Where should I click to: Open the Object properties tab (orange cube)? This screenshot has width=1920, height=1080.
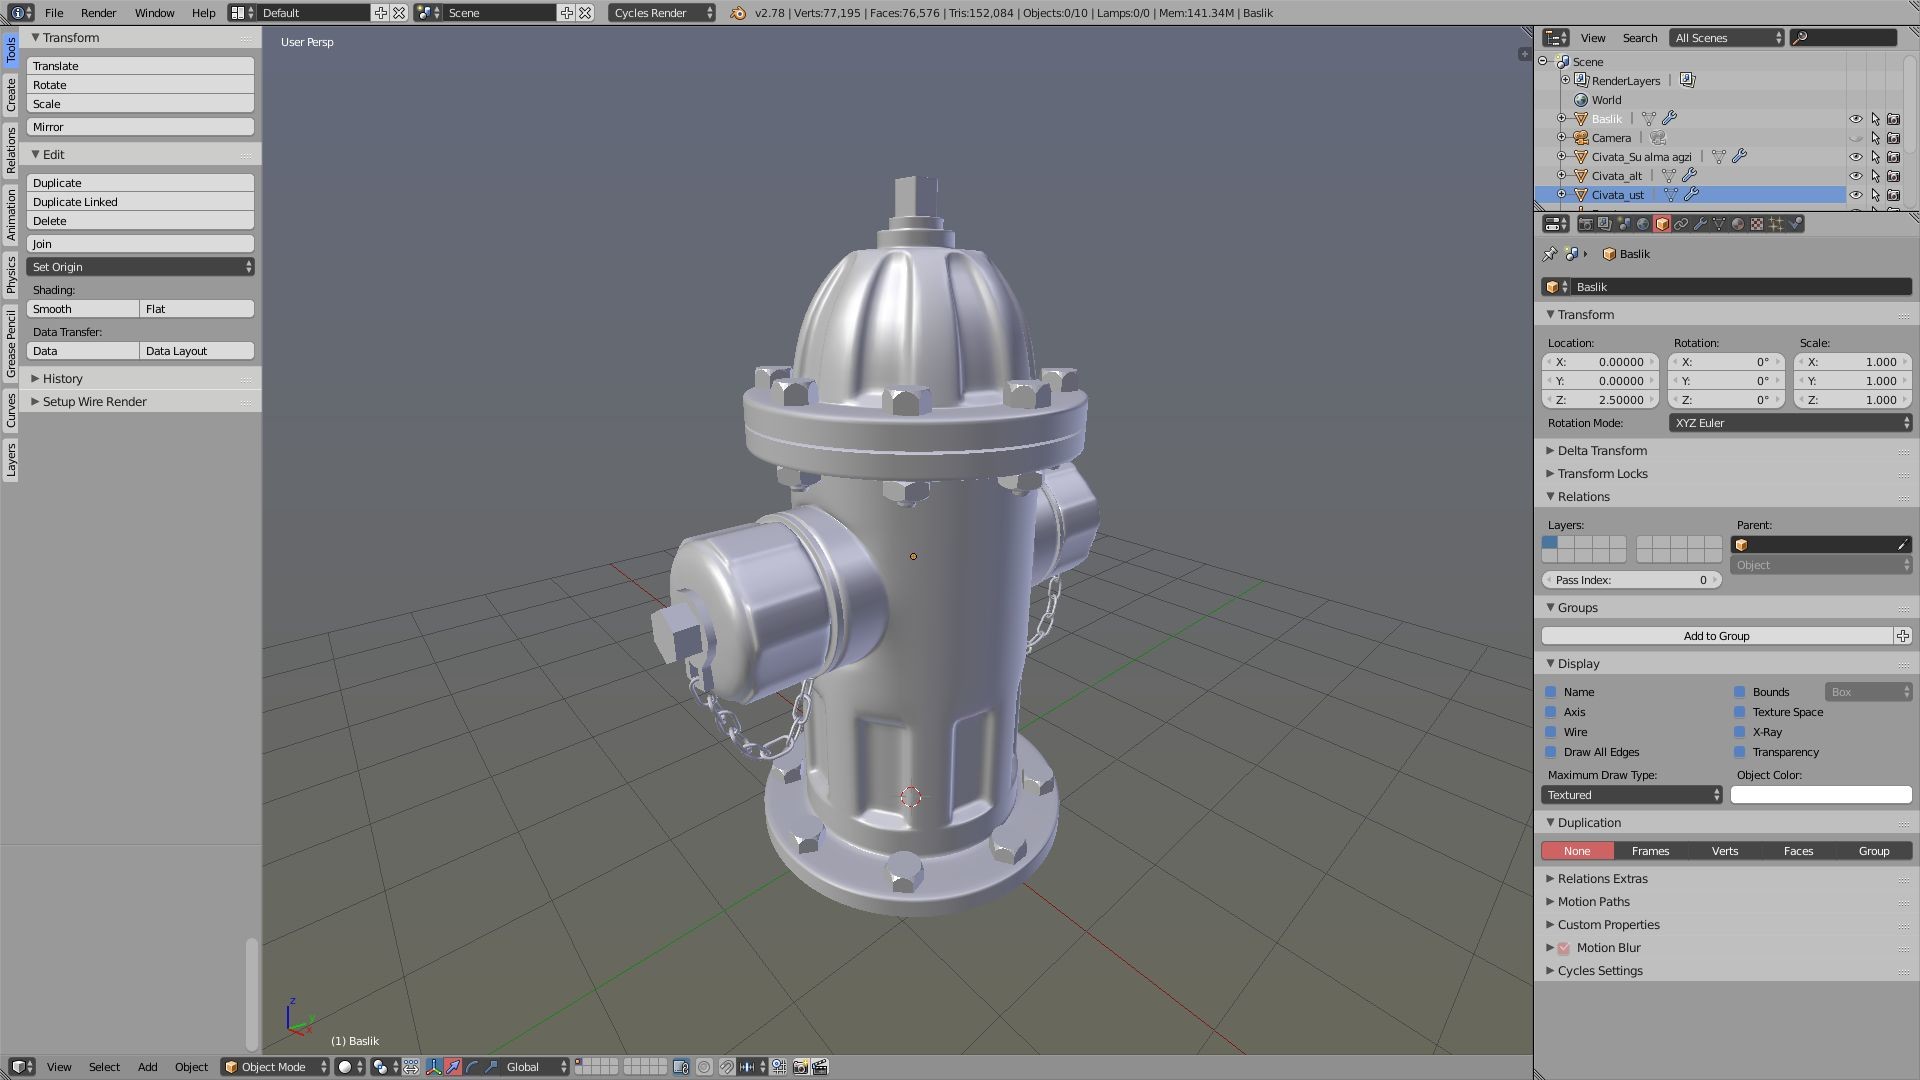coord(1662,224)
